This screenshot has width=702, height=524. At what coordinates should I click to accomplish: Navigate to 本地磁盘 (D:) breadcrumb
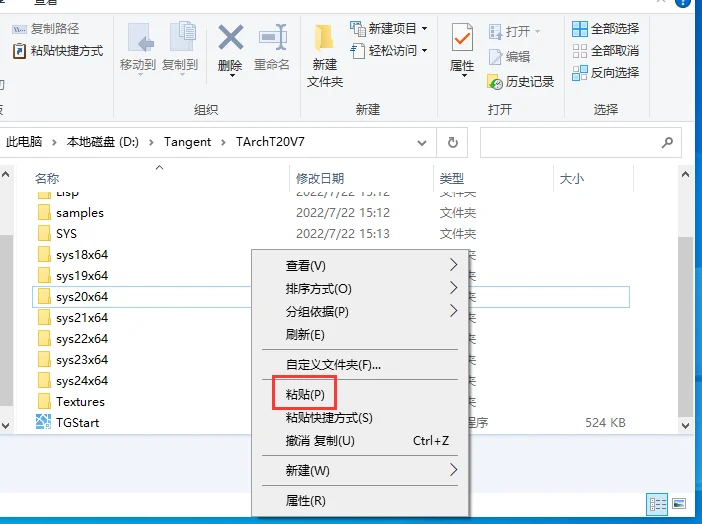pos(103,142)
